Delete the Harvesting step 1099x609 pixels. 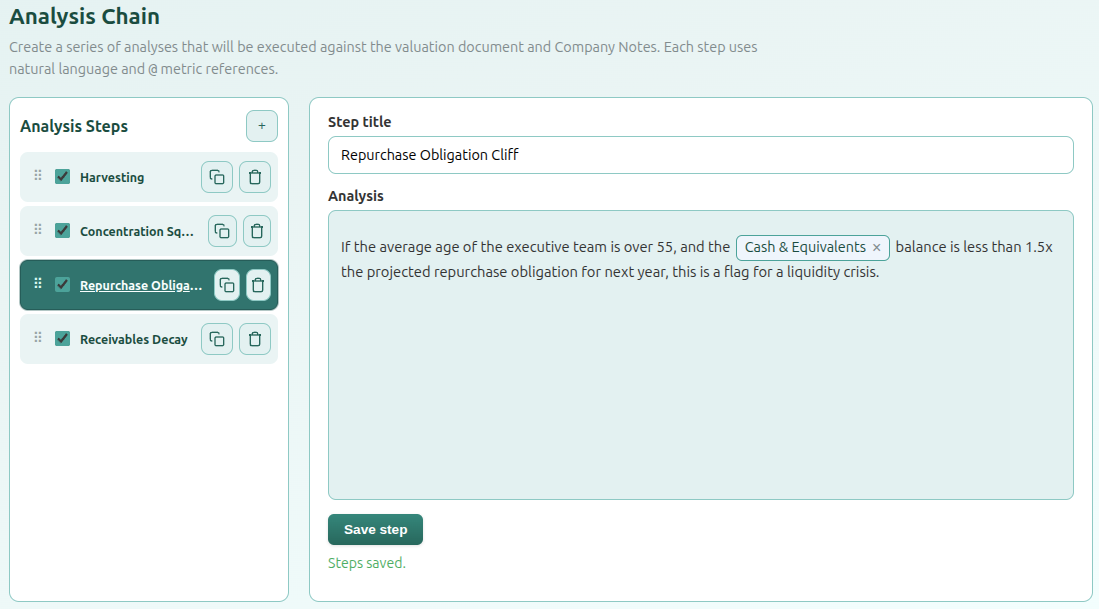coord(255,177)
